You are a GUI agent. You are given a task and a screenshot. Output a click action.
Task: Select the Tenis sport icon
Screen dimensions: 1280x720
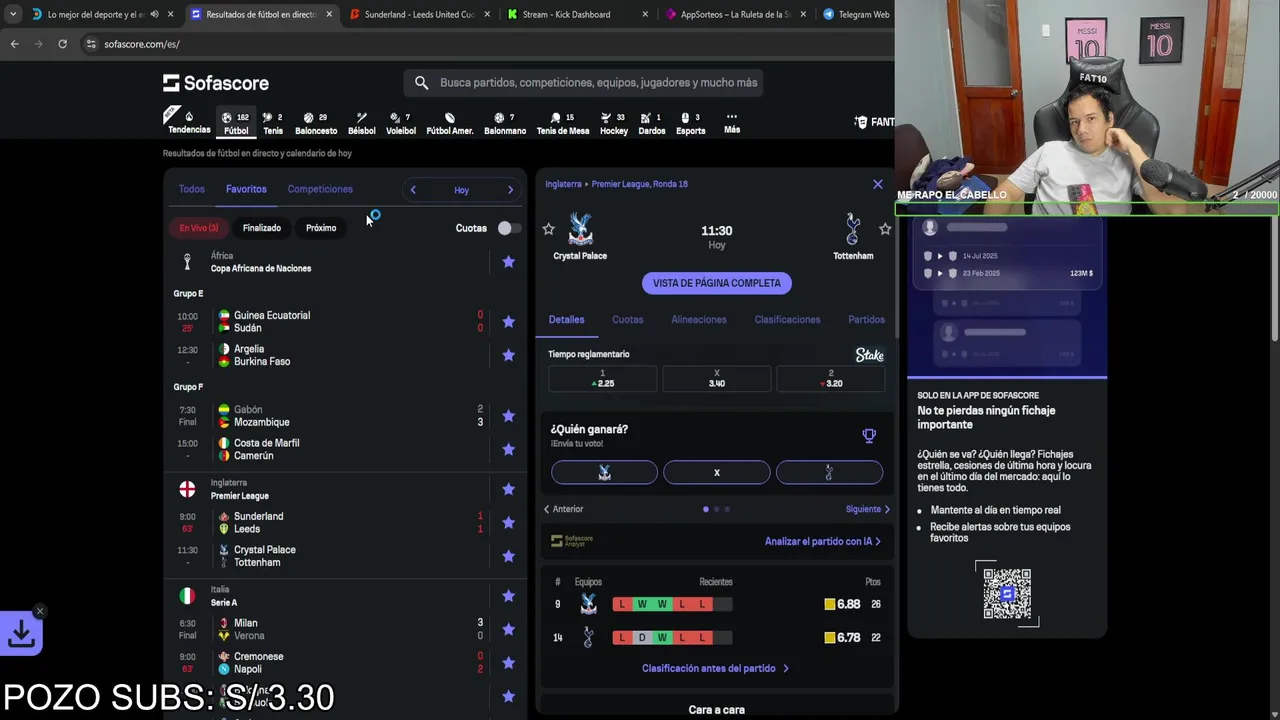pyautogui.click(x=273, y=123)
